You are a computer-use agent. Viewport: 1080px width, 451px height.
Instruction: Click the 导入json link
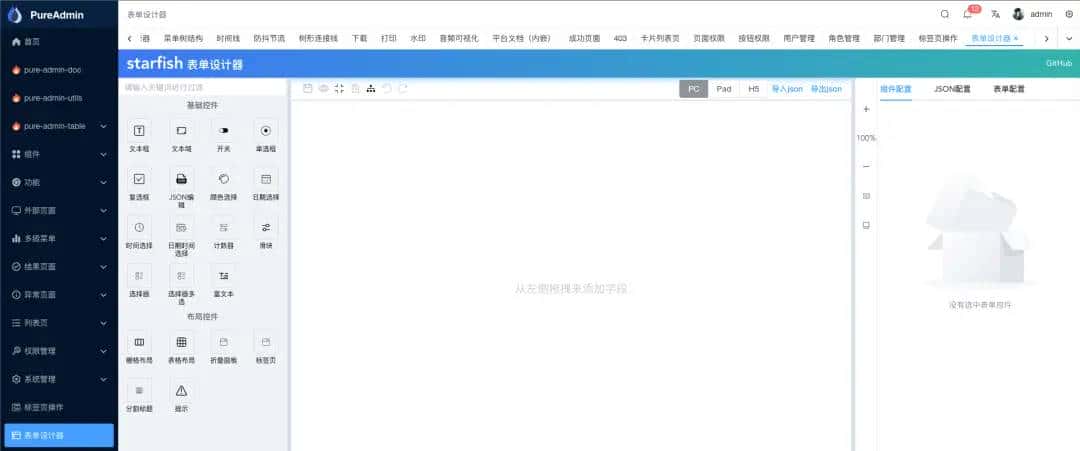pyautogui.click(x=787, y=89)
